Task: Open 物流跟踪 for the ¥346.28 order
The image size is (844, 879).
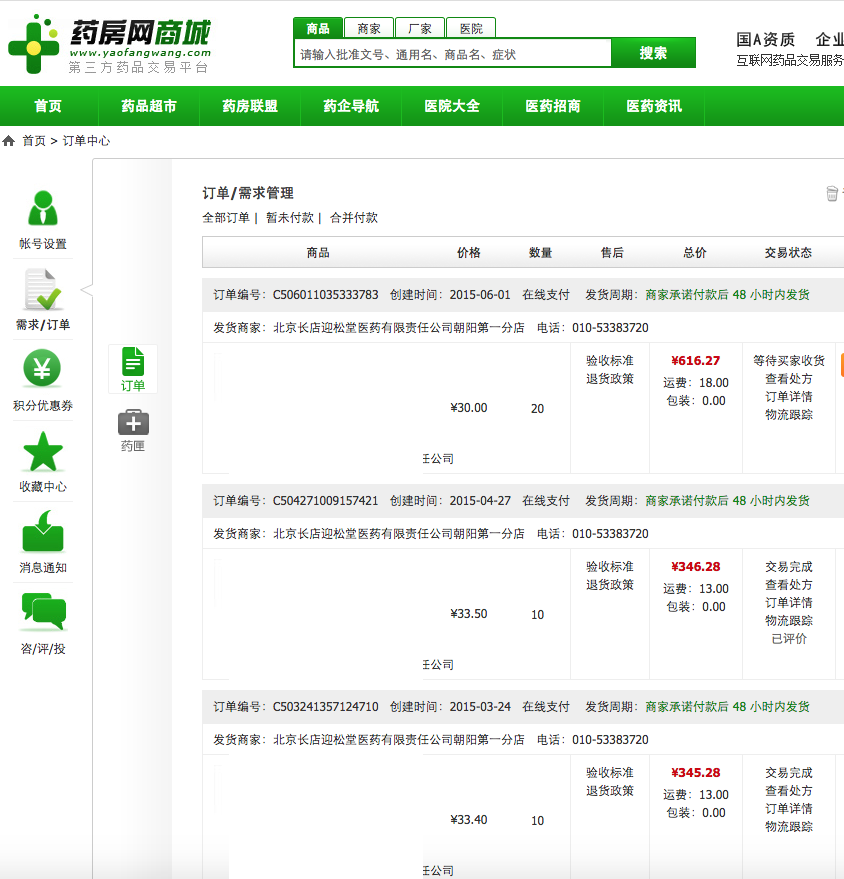Action: (x=789, y=620)
